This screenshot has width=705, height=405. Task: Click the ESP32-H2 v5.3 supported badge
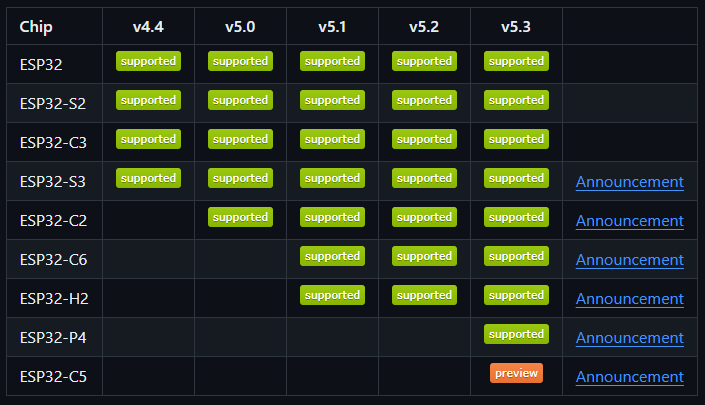click(x=516, y=295)
